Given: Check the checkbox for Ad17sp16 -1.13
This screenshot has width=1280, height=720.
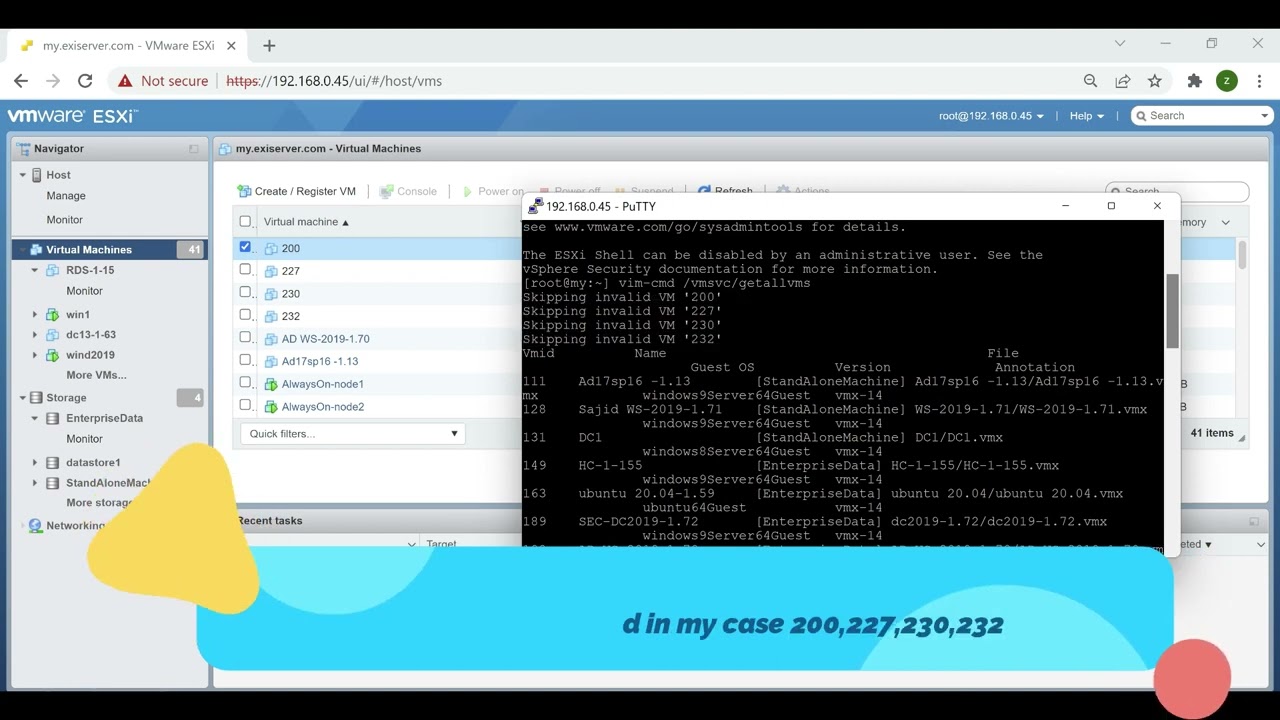Looking at the screenshot, I should tap(245, 360).
